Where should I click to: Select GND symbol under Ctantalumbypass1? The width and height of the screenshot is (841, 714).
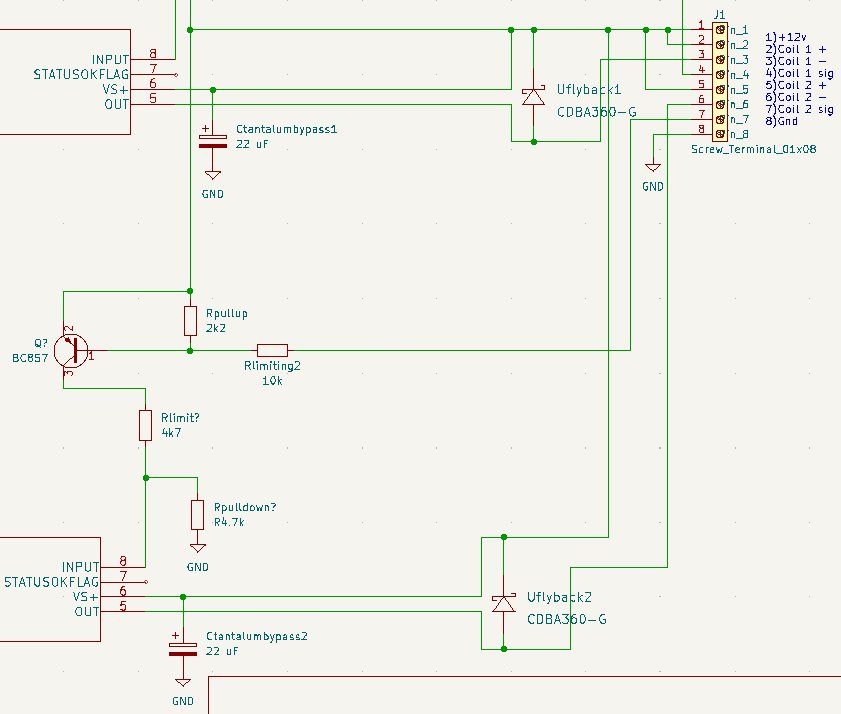click(x=212, y=177)
